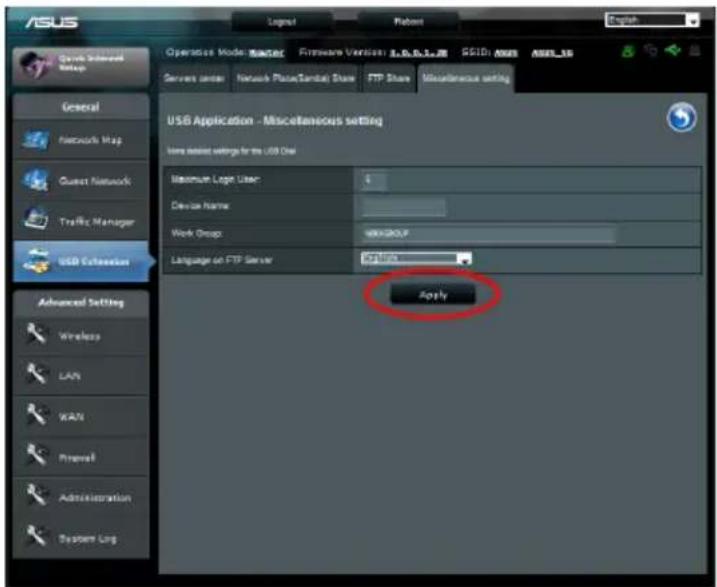Switch to FTP Share tab
The width and height of the screenshot is (717, 587).
tap(389, 78)
